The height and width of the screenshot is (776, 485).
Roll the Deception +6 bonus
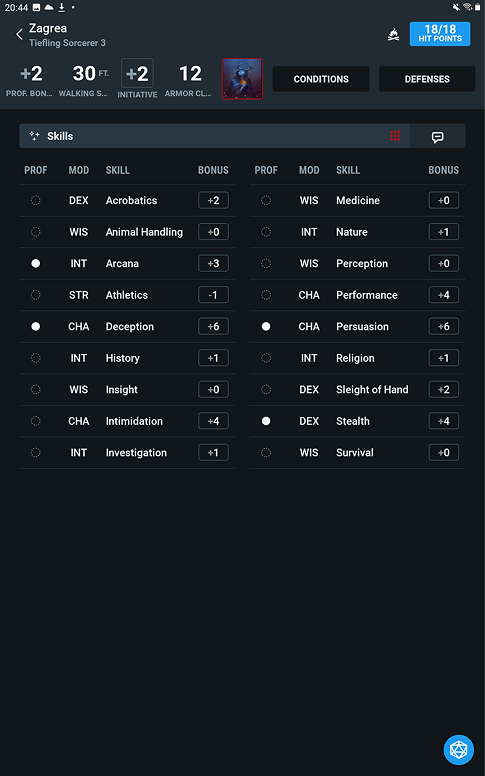213,327
